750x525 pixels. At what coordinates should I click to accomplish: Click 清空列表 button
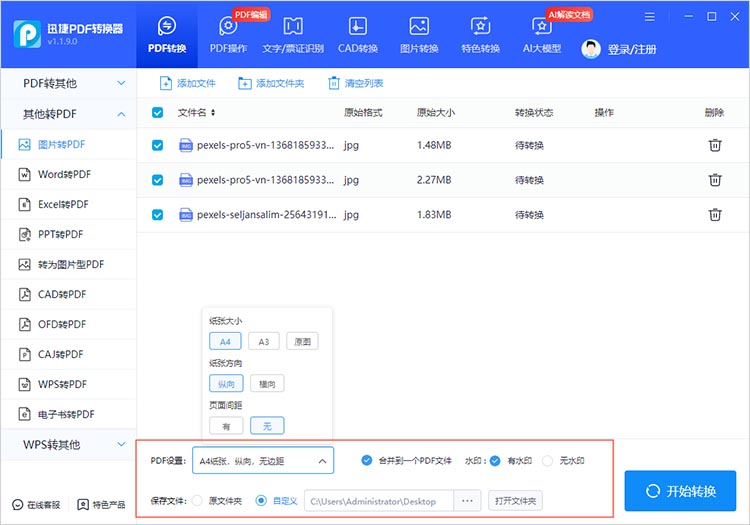(x=355, y=83)
